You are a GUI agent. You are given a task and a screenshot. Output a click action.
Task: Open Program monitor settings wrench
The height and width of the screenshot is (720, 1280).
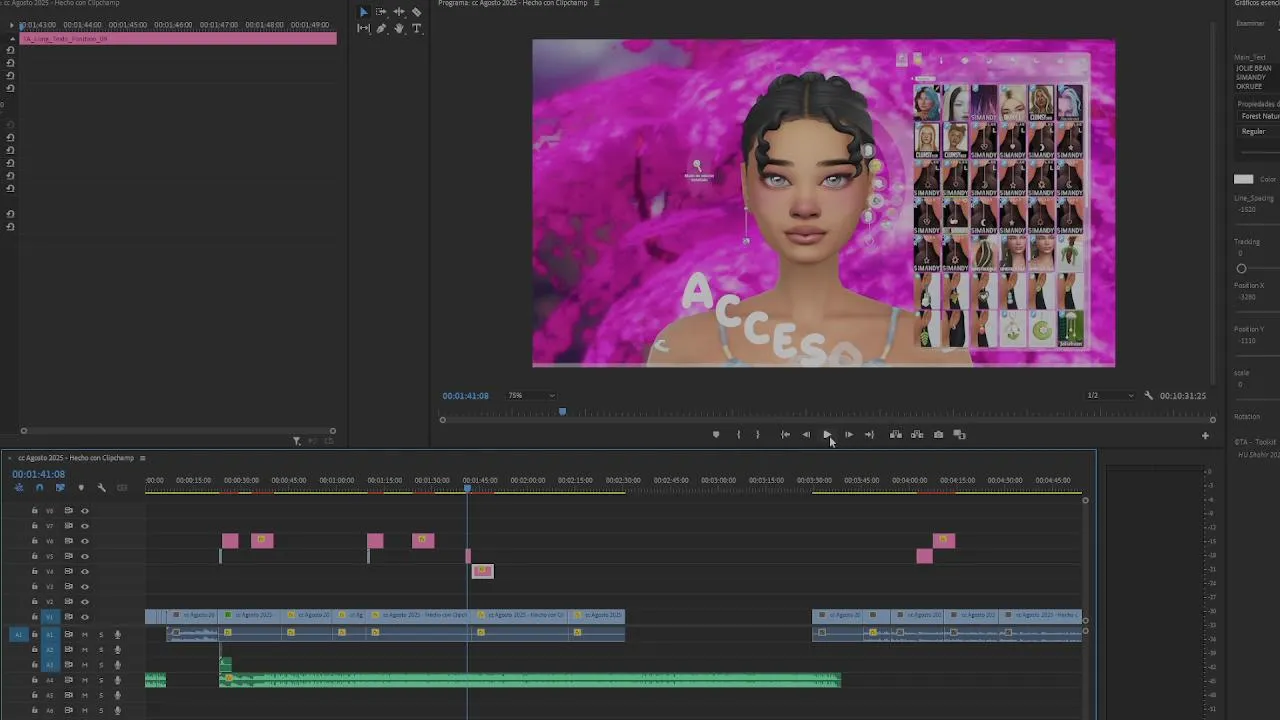1148,396
